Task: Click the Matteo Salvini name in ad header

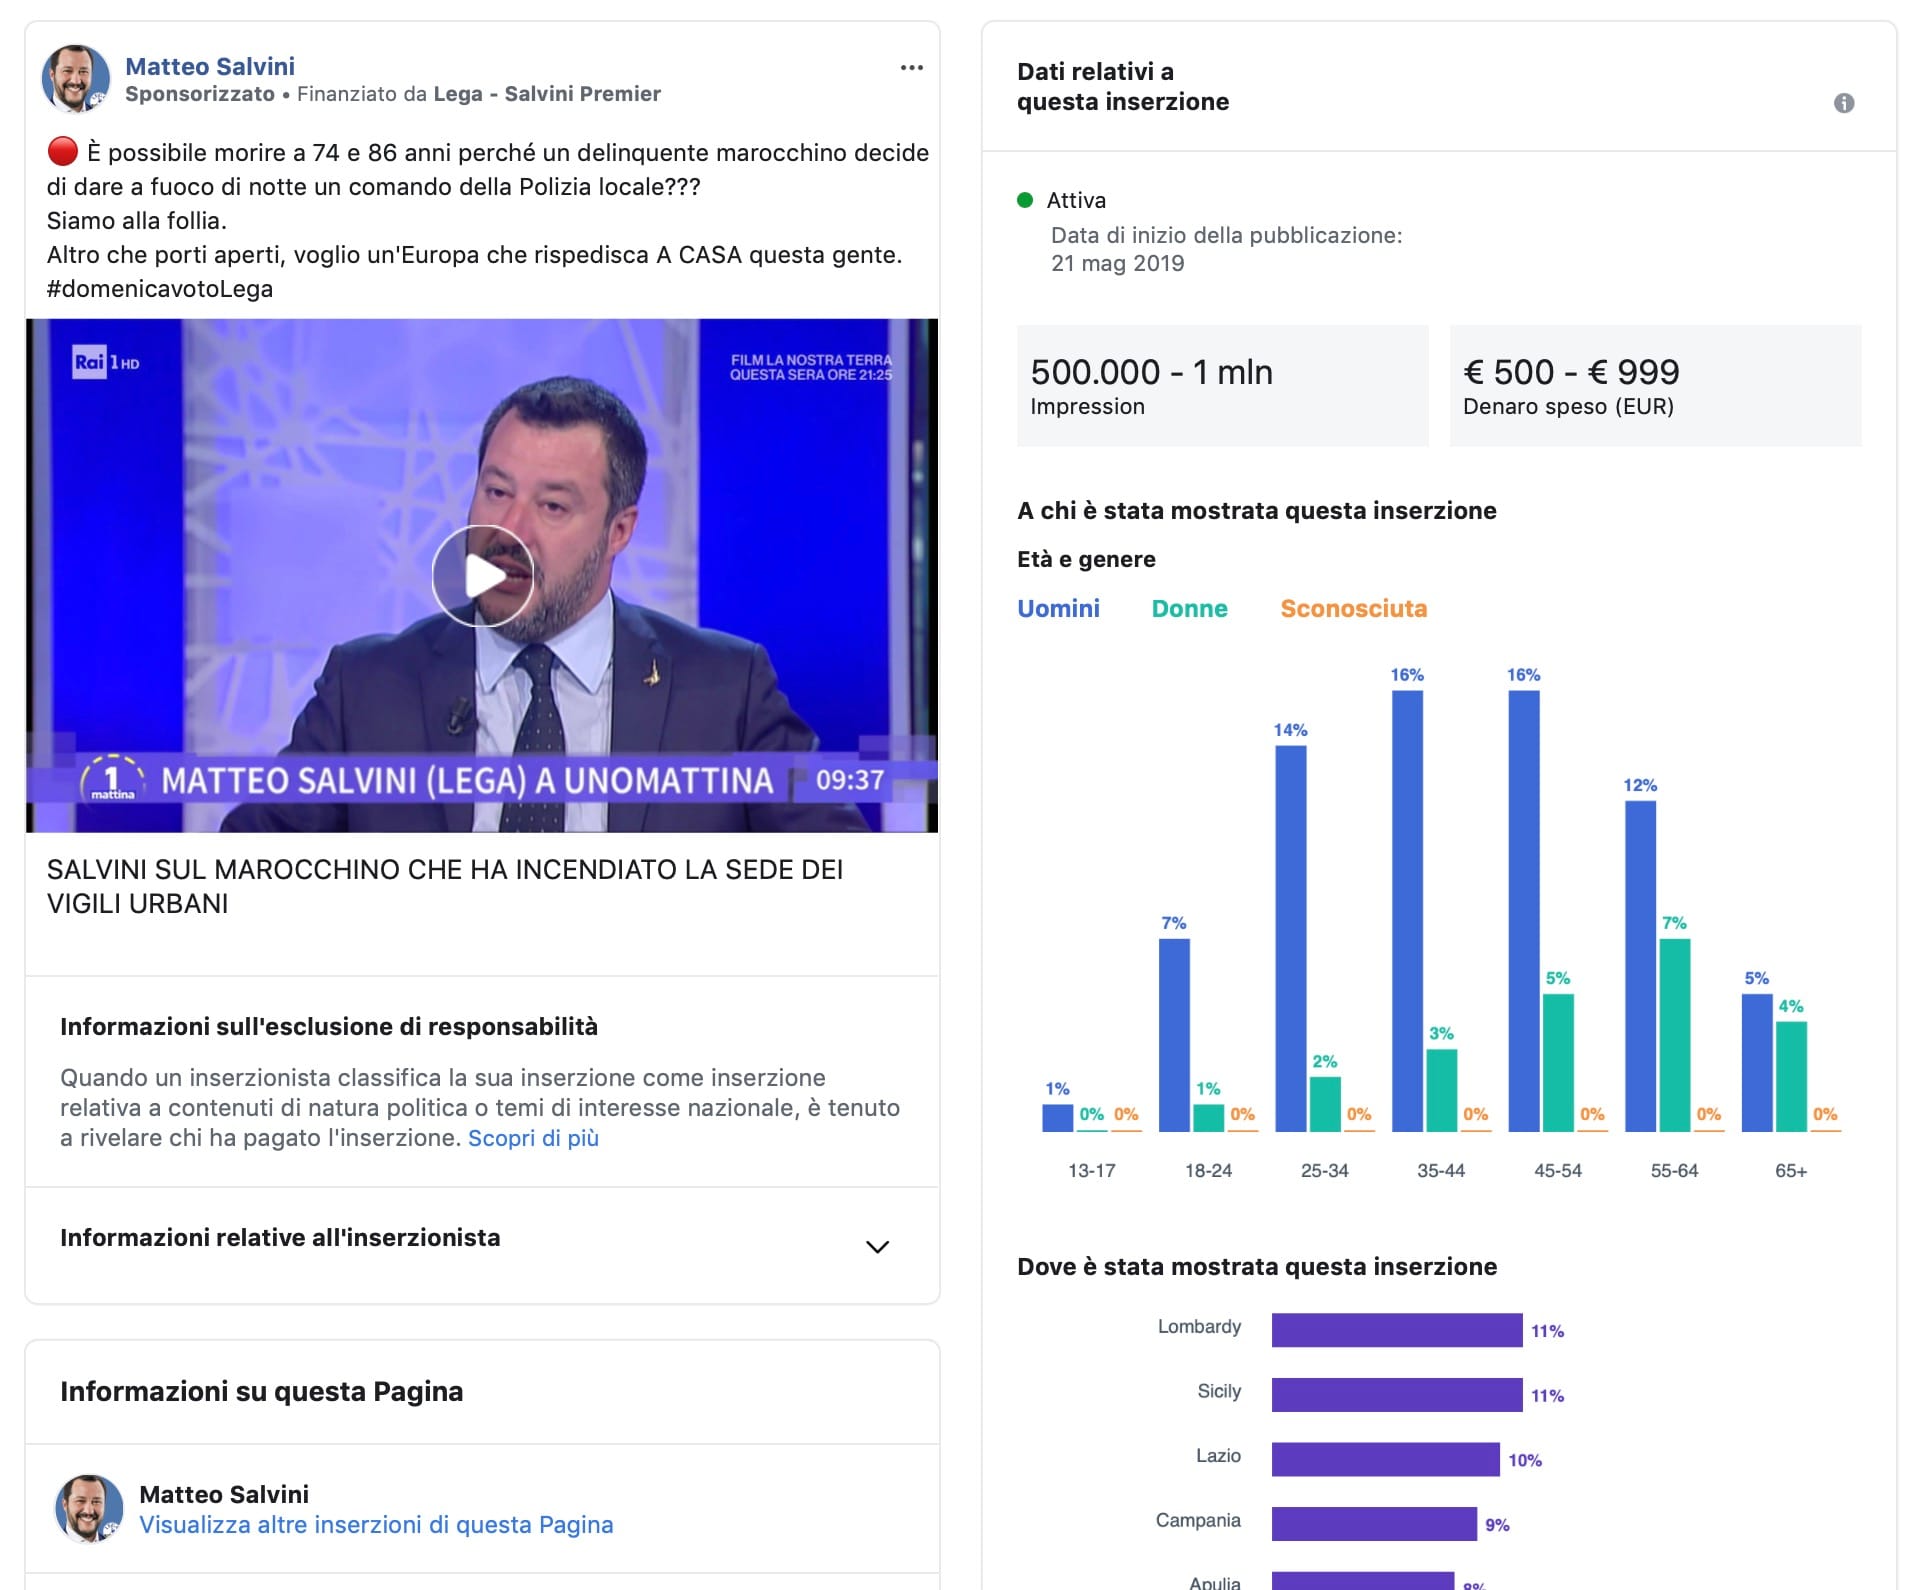Action: 210,66
